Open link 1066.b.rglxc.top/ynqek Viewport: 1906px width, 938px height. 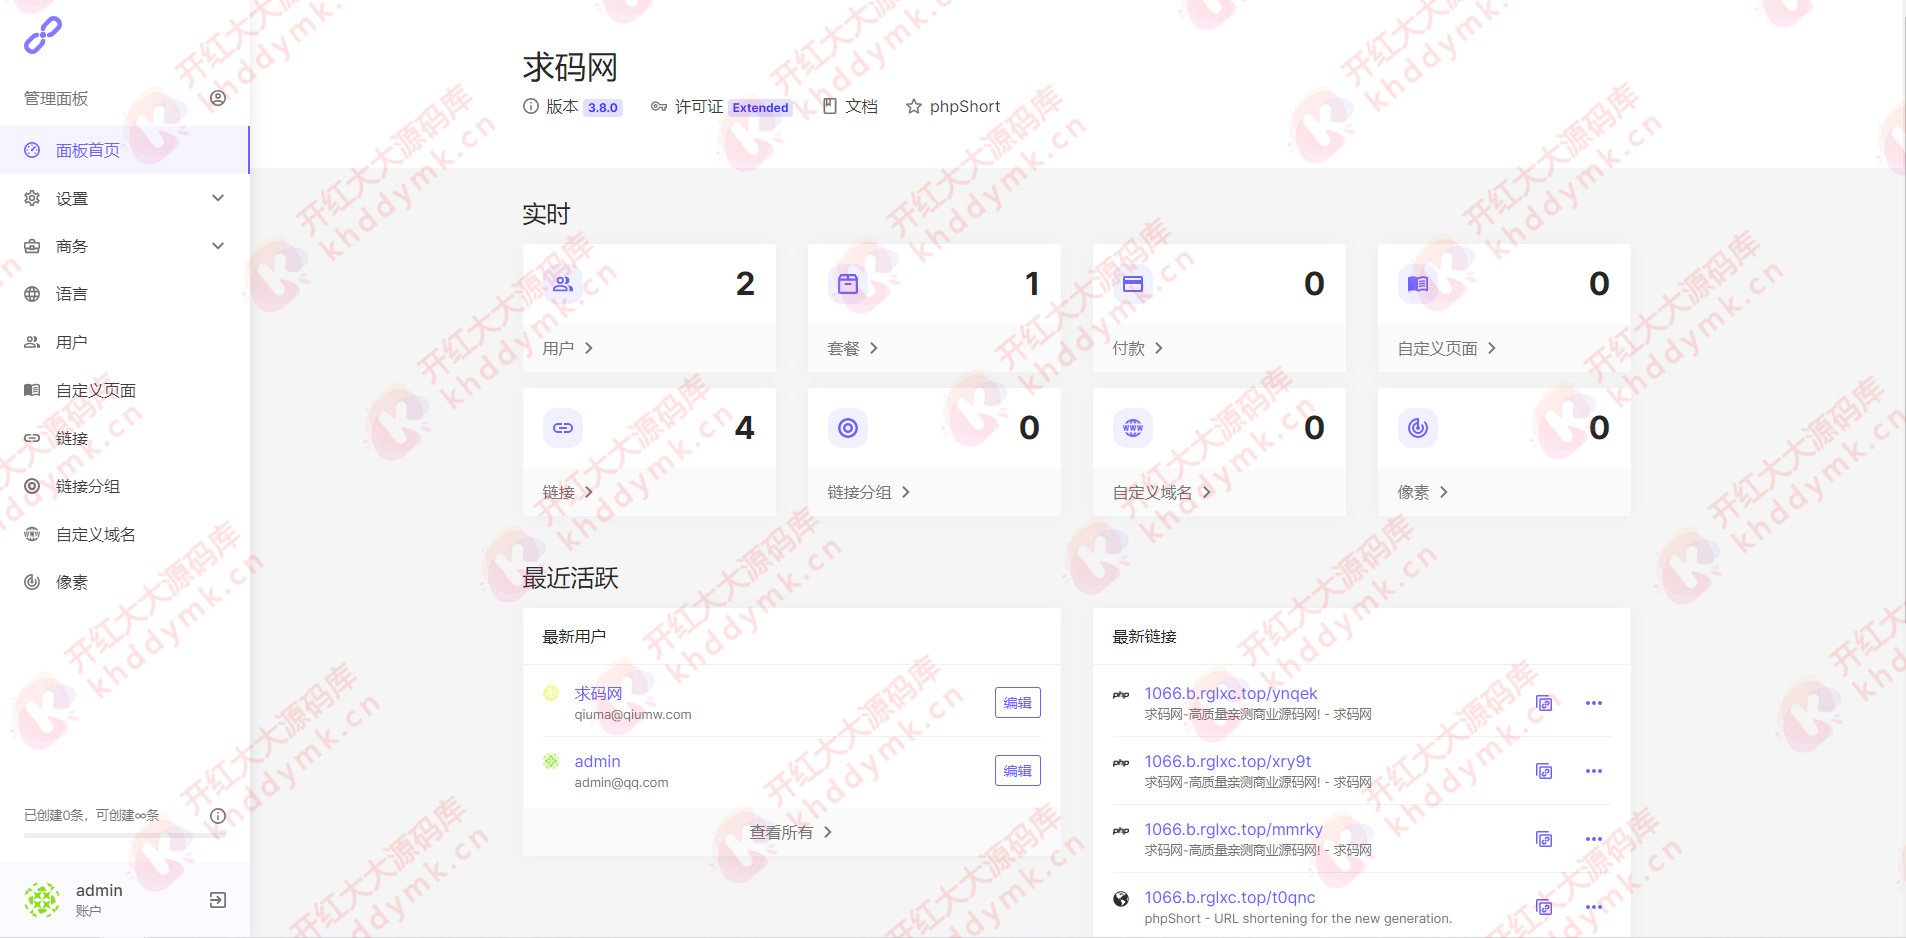pos(1230,693)
